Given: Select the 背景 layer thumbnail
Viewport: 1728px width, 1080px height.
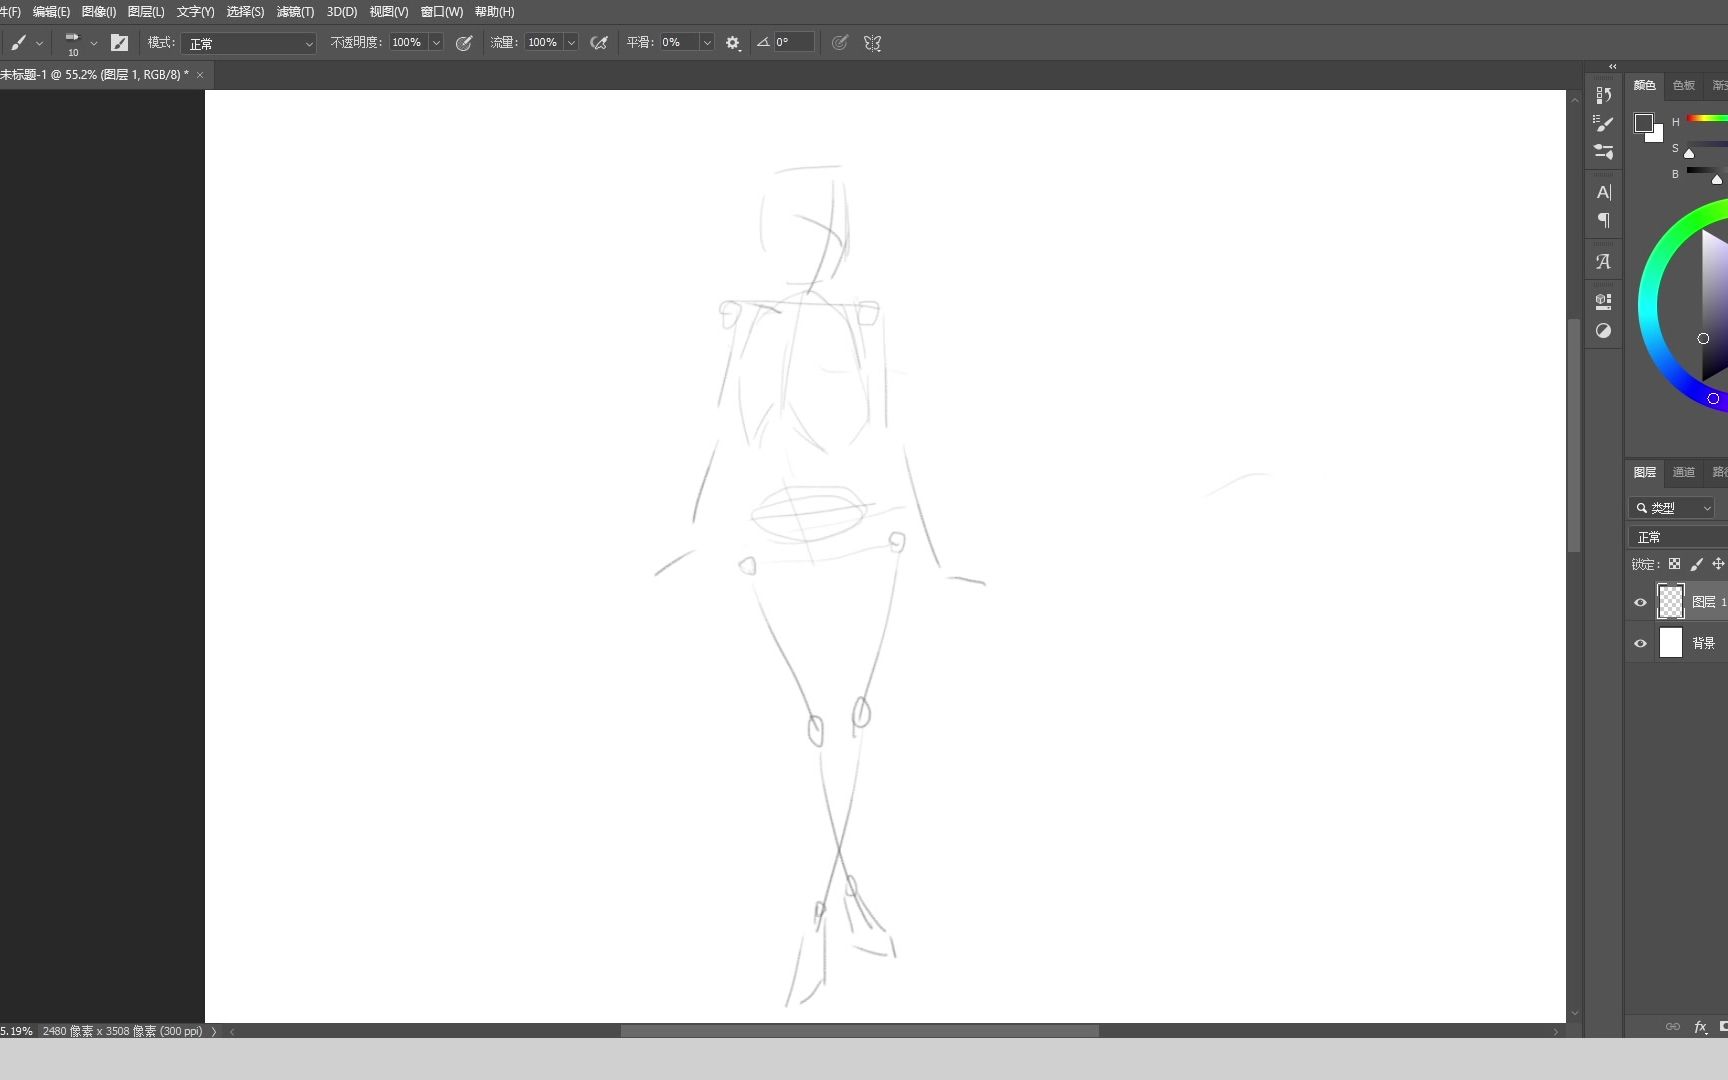Looking at the screenshot, I should pos(1671,643).
